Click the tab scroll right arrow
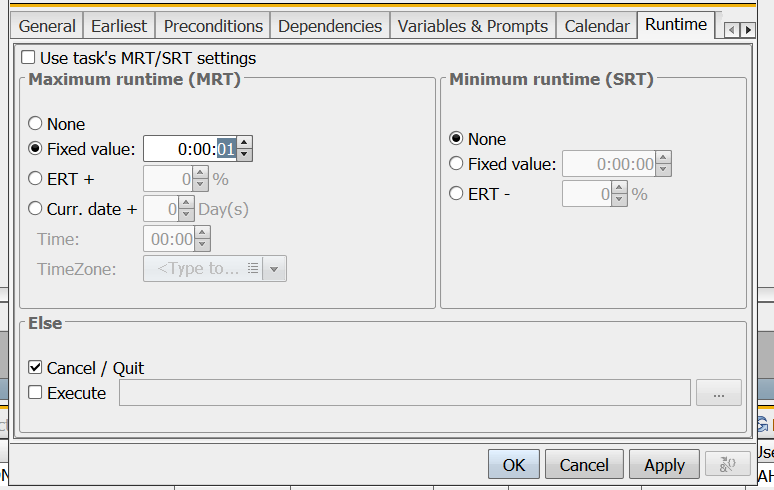Screen dimensions: 774x490 pos(748,30)
